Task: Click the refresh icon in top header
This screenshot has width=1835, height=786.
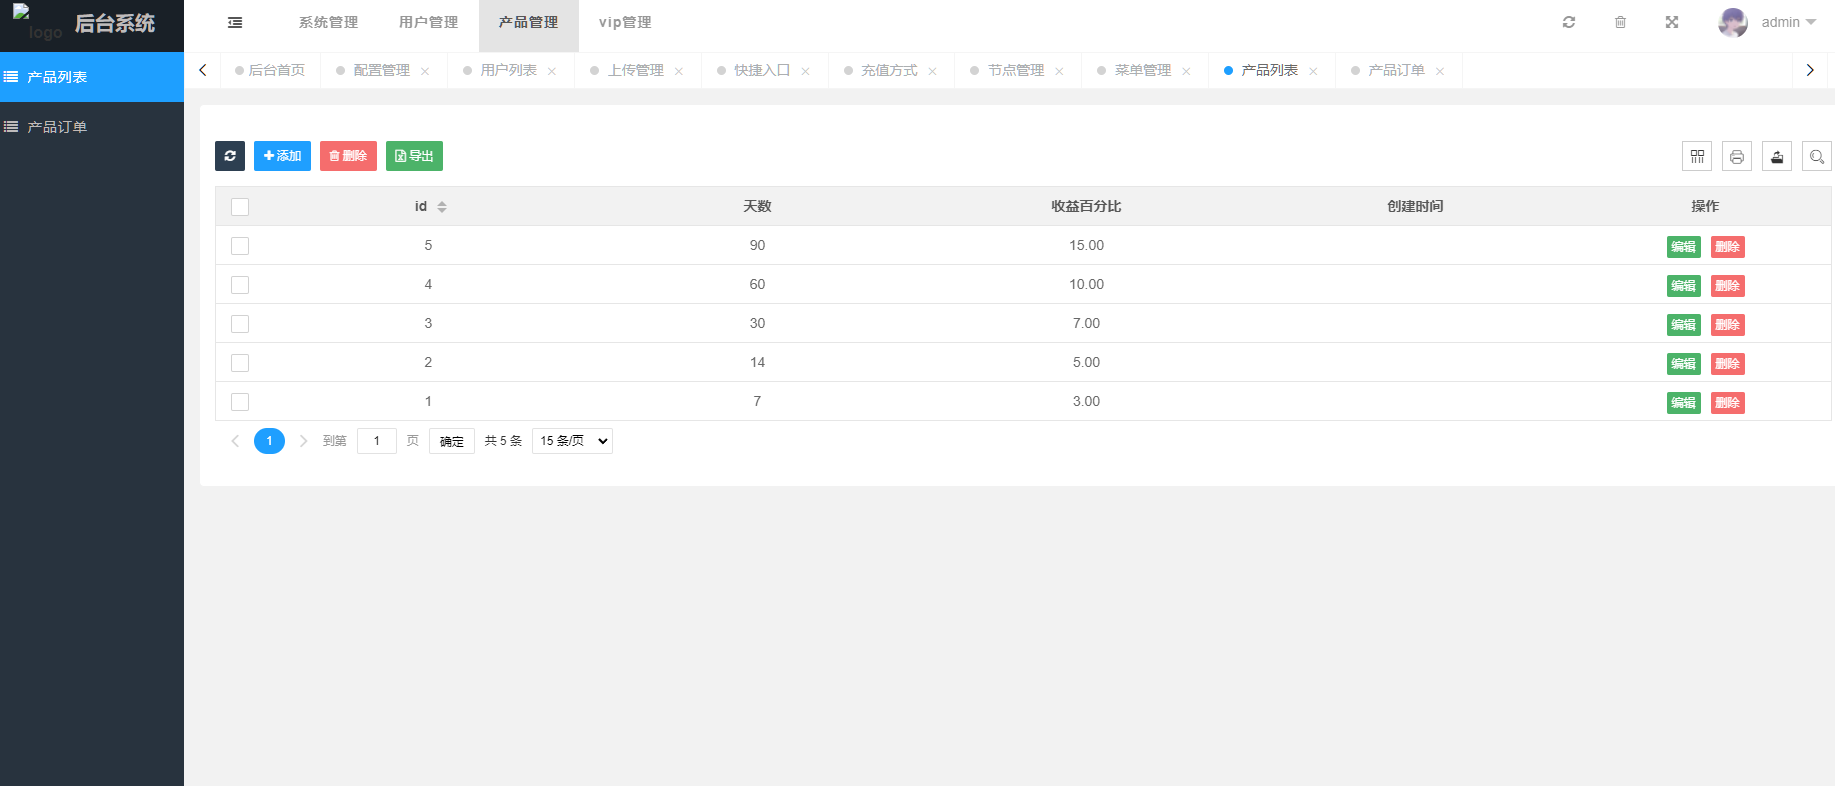Action: click(x=1569, y=22)
